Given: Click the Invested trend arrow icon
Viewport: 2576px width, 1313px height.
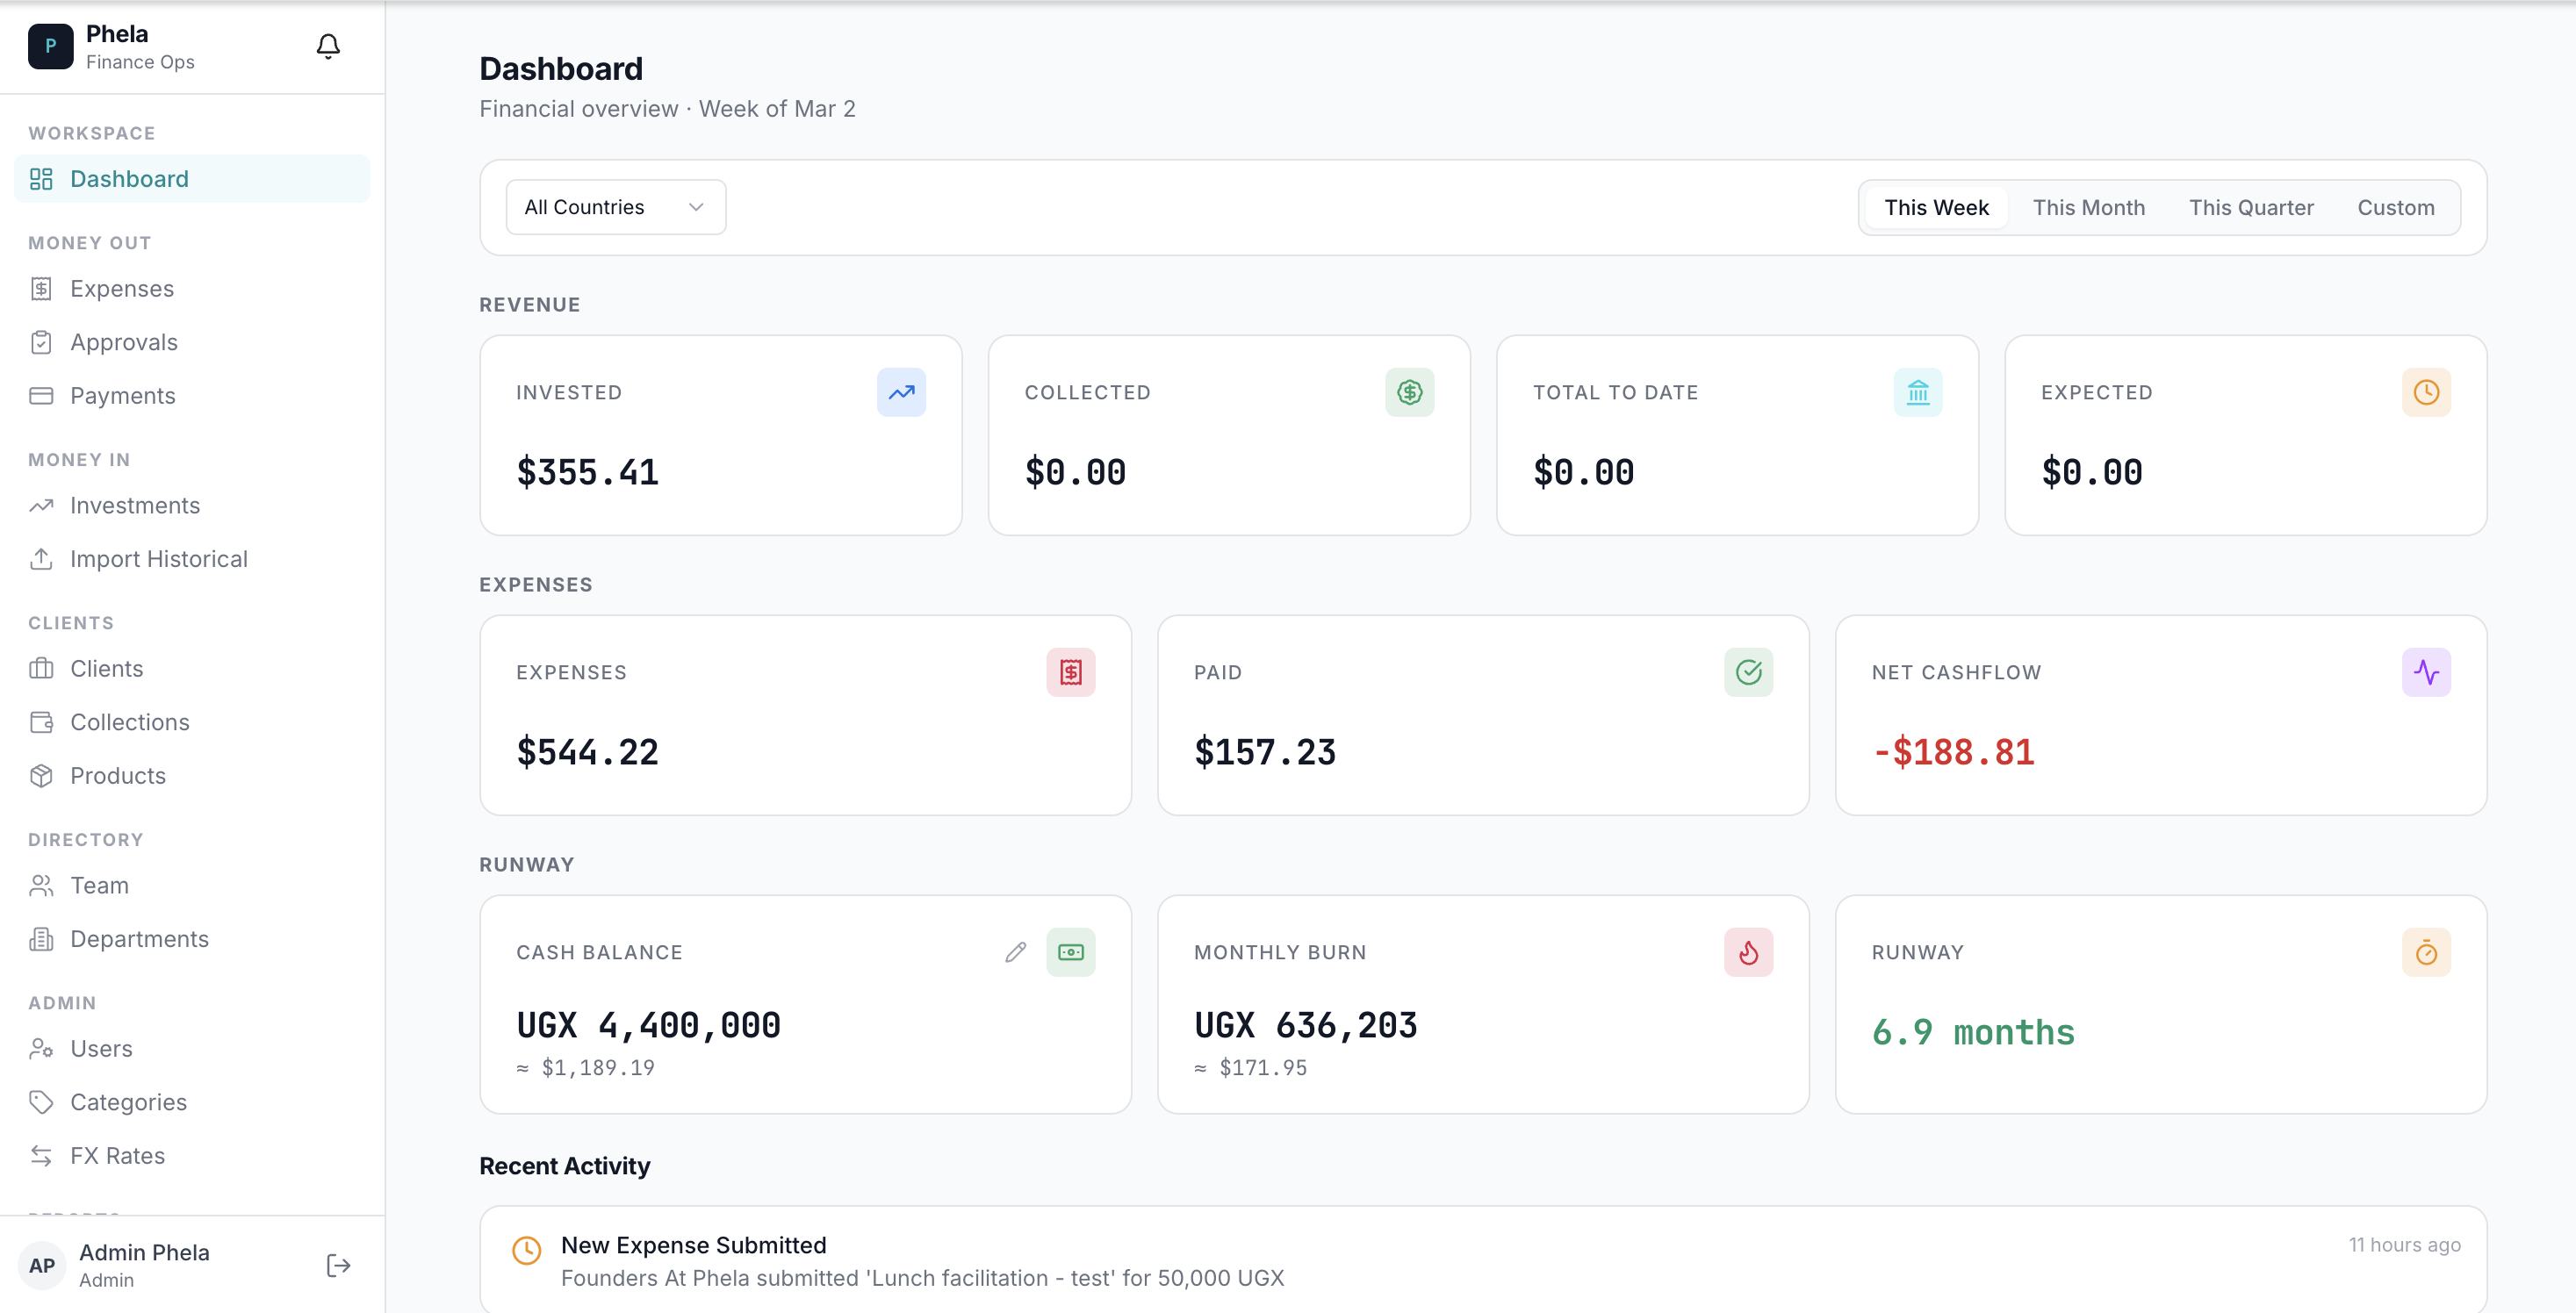Looking at the screenshot, I should [x=901, y=392].
